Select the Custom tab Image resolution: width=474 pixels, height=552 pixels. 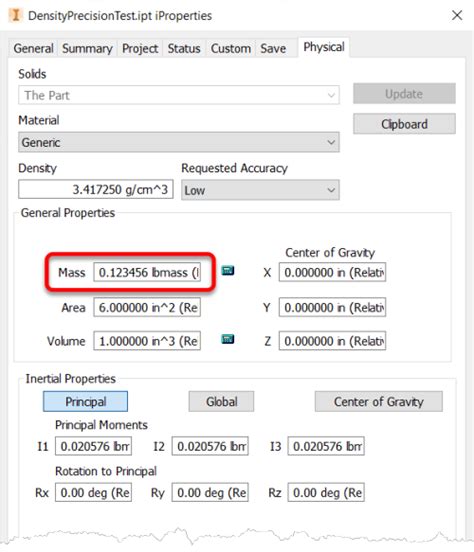tap(231, 48)
